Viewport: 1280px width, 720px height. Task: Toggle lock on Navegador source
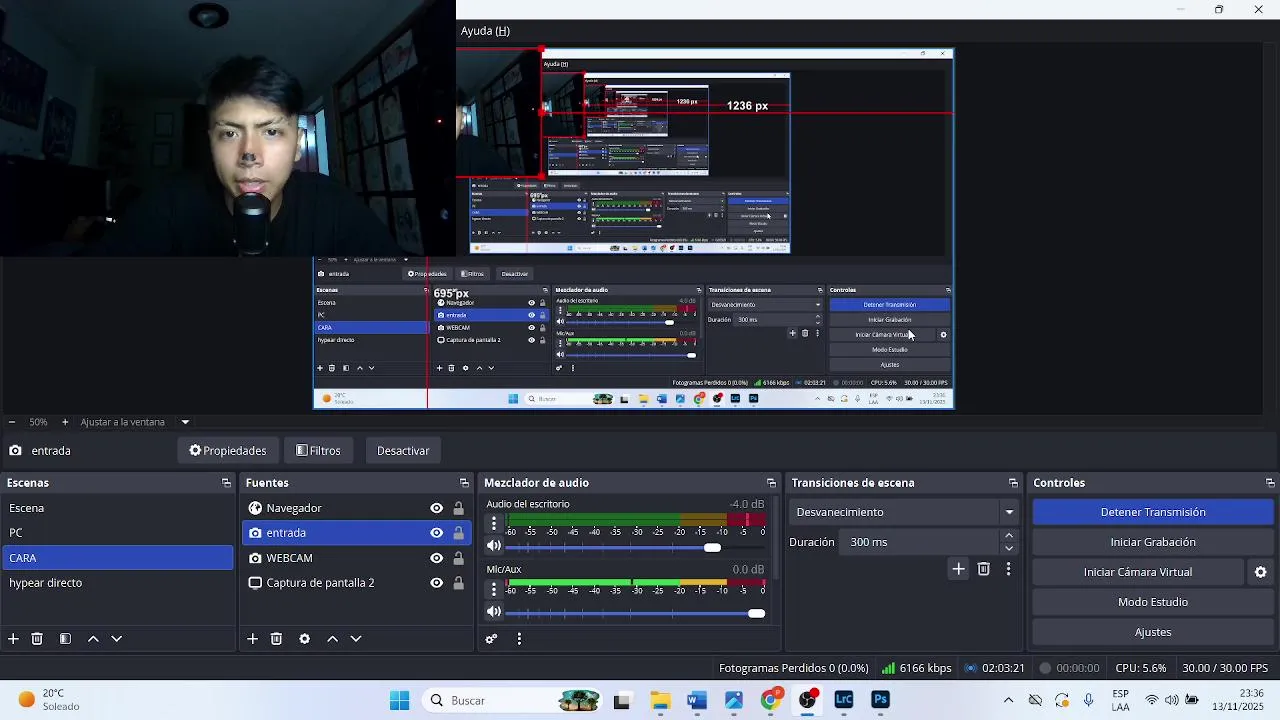point(458,508)
